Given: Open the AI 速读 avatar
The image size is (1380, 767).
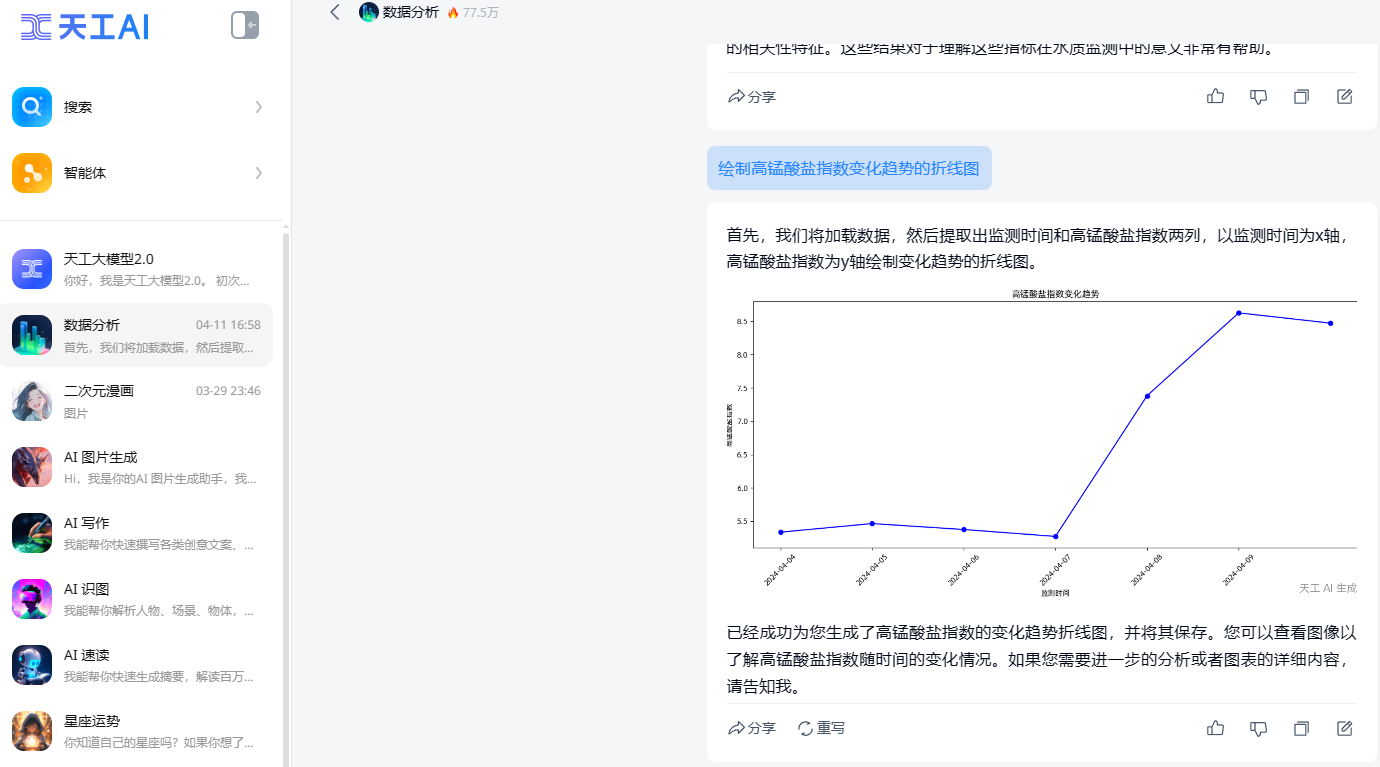Looking at the screenshot, I should 32,665.
